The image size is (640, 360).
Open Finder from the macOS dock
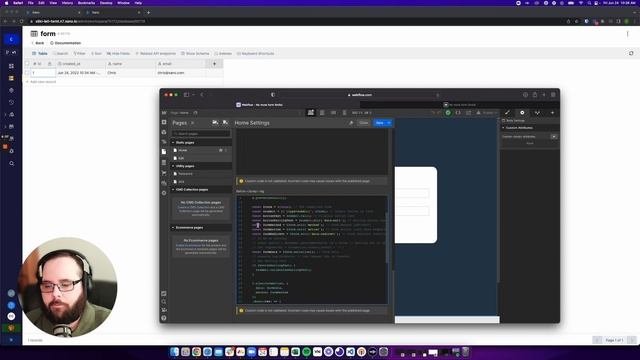click(174, 351)
